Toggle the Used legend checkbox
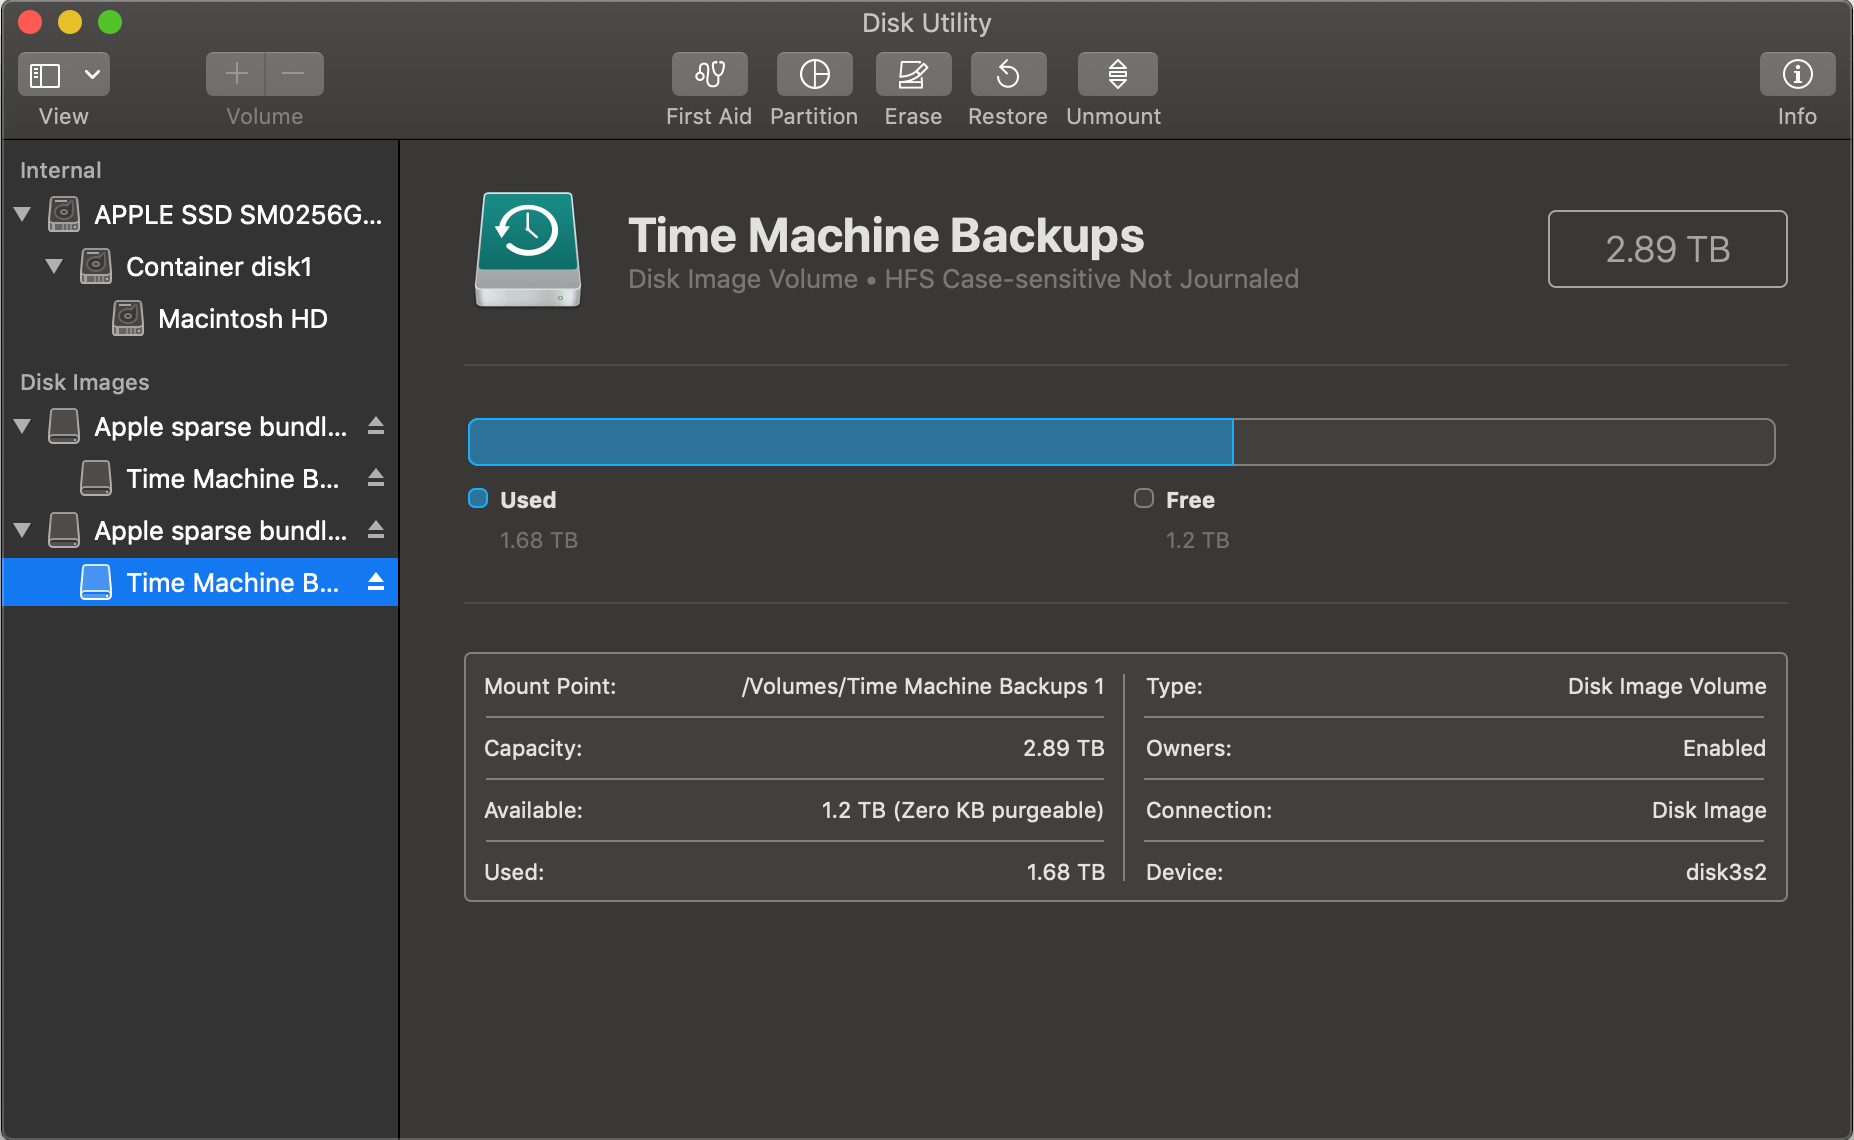The image size is (1854, 1140). pyautogui.click(x=478, y=498)
